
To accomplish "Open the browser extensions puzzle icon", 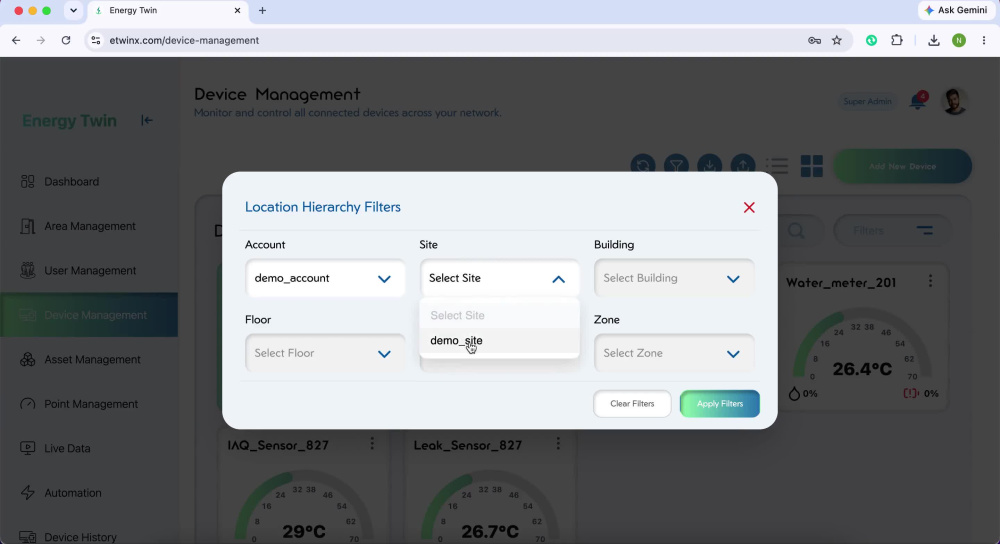I will pyautogui.click(x=897, y=40).
